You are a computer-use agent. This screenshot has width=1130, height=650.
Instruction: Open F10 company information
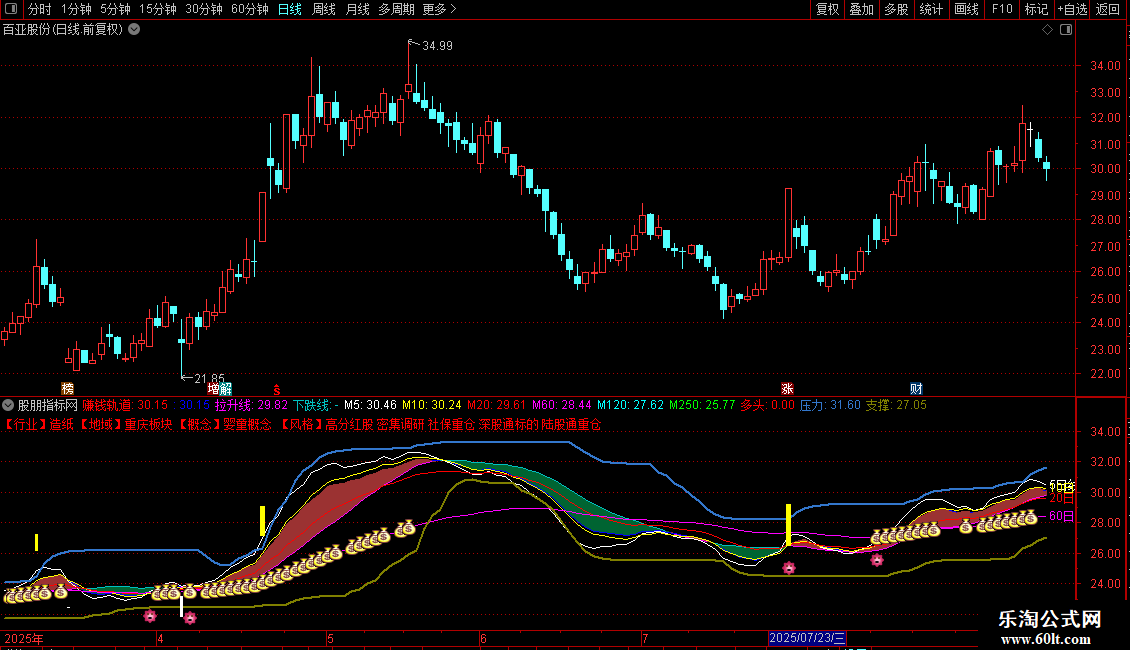click(1002, 9)
